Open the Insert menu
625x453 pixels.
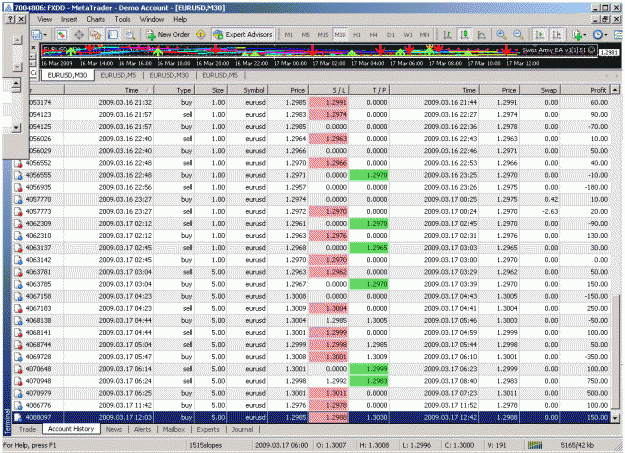[69, 19]
